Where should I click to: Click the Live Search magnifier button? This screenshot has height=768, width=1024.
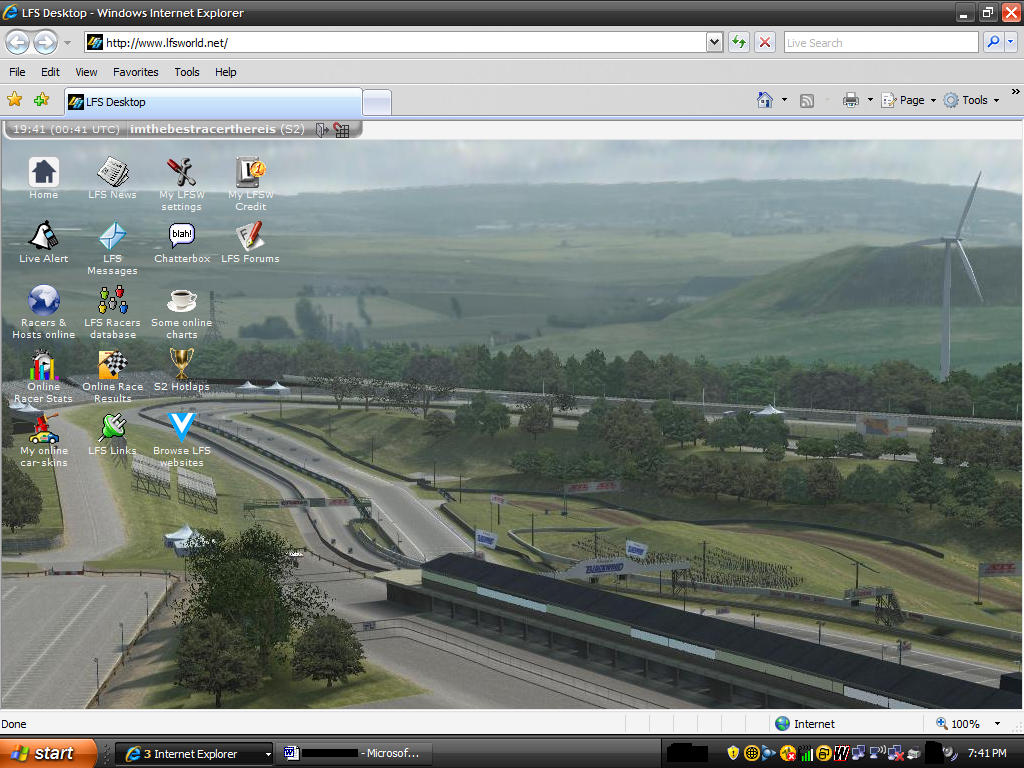tap(993, 42)
